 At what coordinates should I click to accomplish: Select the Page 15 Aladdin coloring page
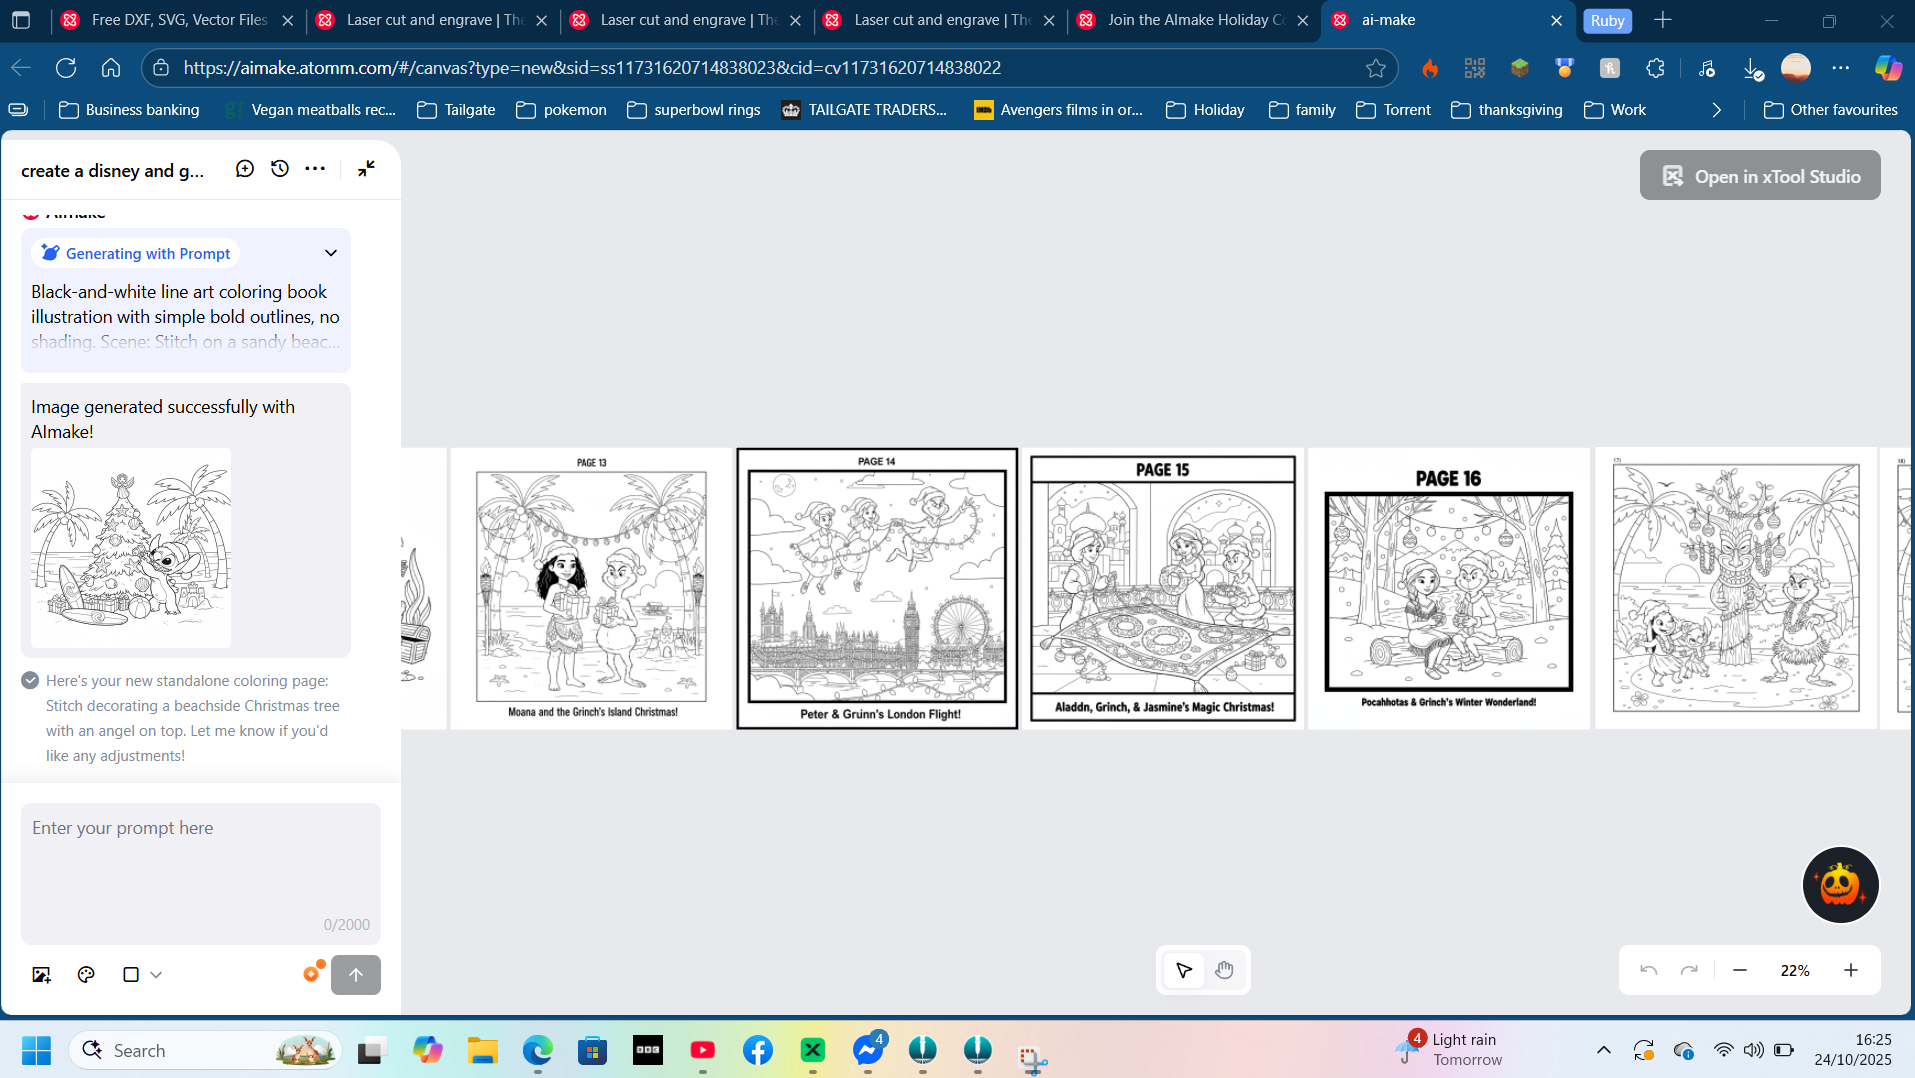1163,588
